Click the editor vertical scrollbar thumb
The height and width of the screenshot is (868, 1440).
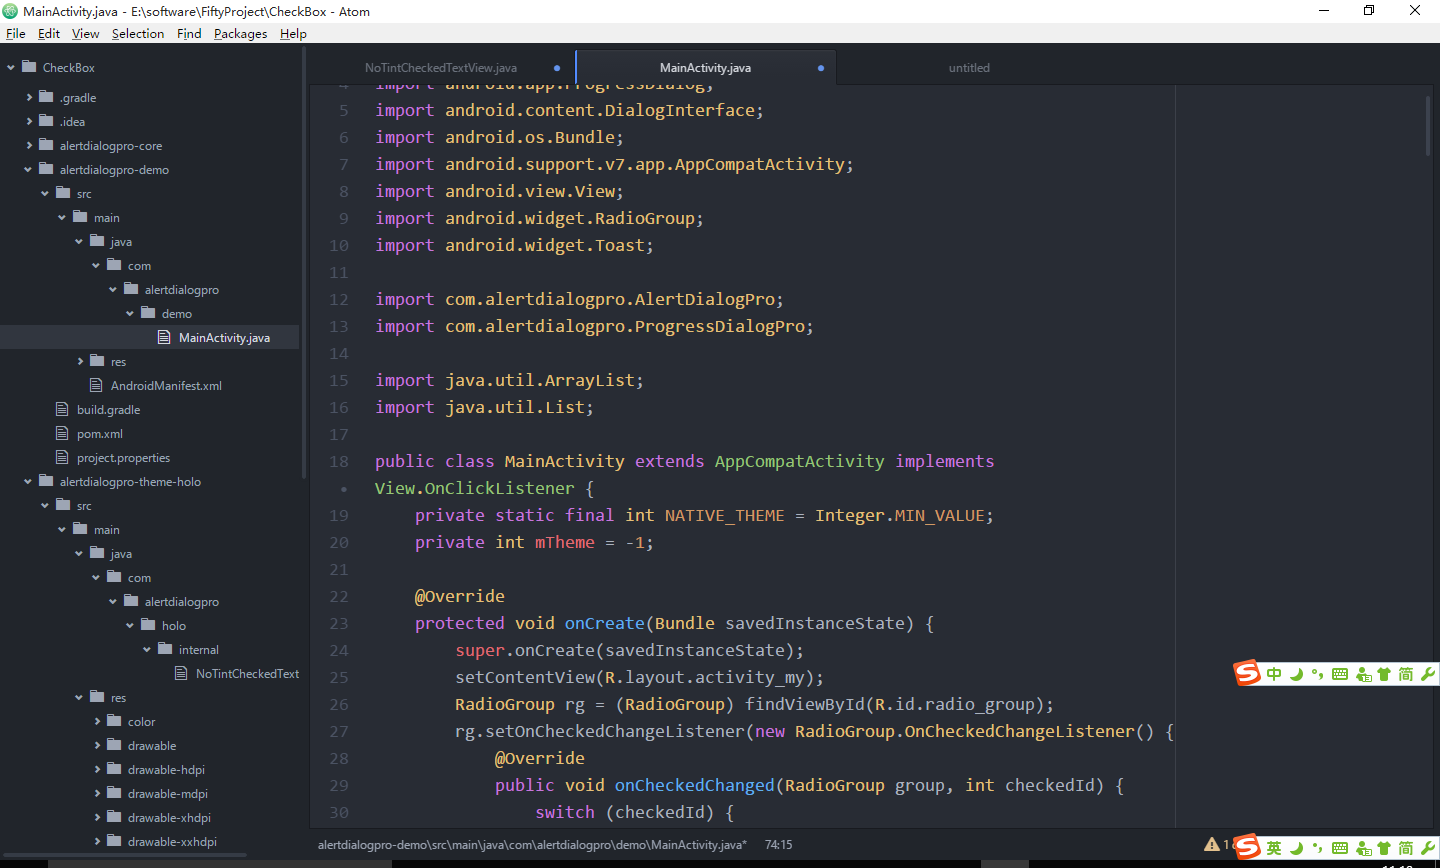point(1428,126)
